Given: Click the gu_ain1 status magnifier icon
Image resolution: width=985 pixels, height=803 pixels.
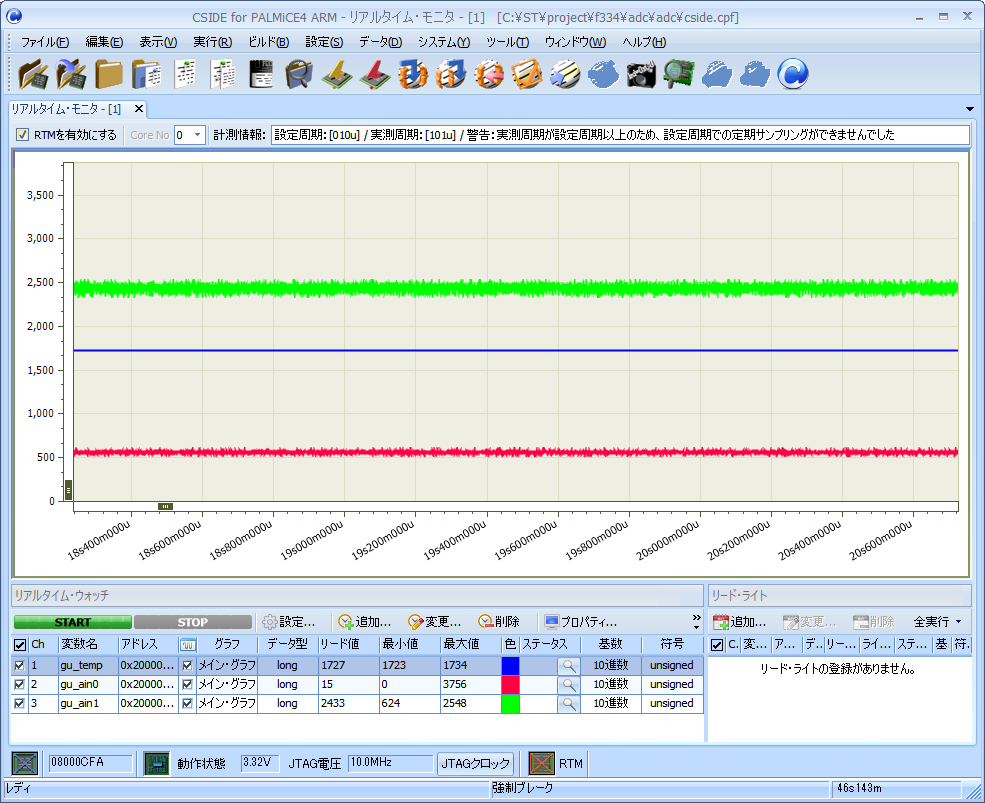Looking at the screenshot, I should pos(569,704).
